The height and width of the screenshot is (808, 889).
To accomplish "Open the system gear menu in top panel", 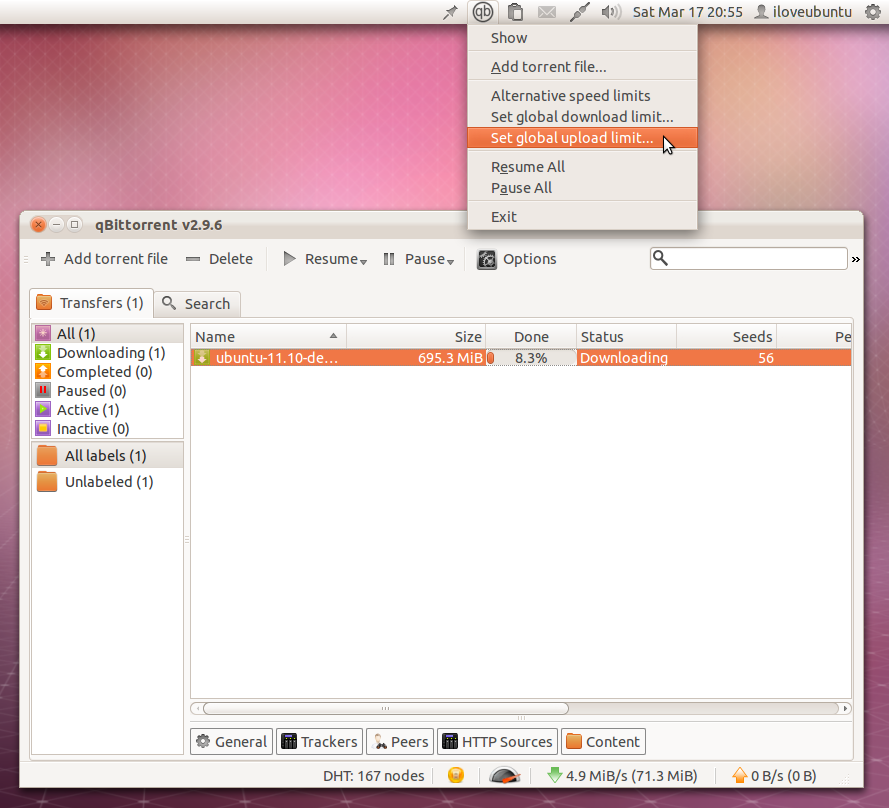I will tap(873, 12).
